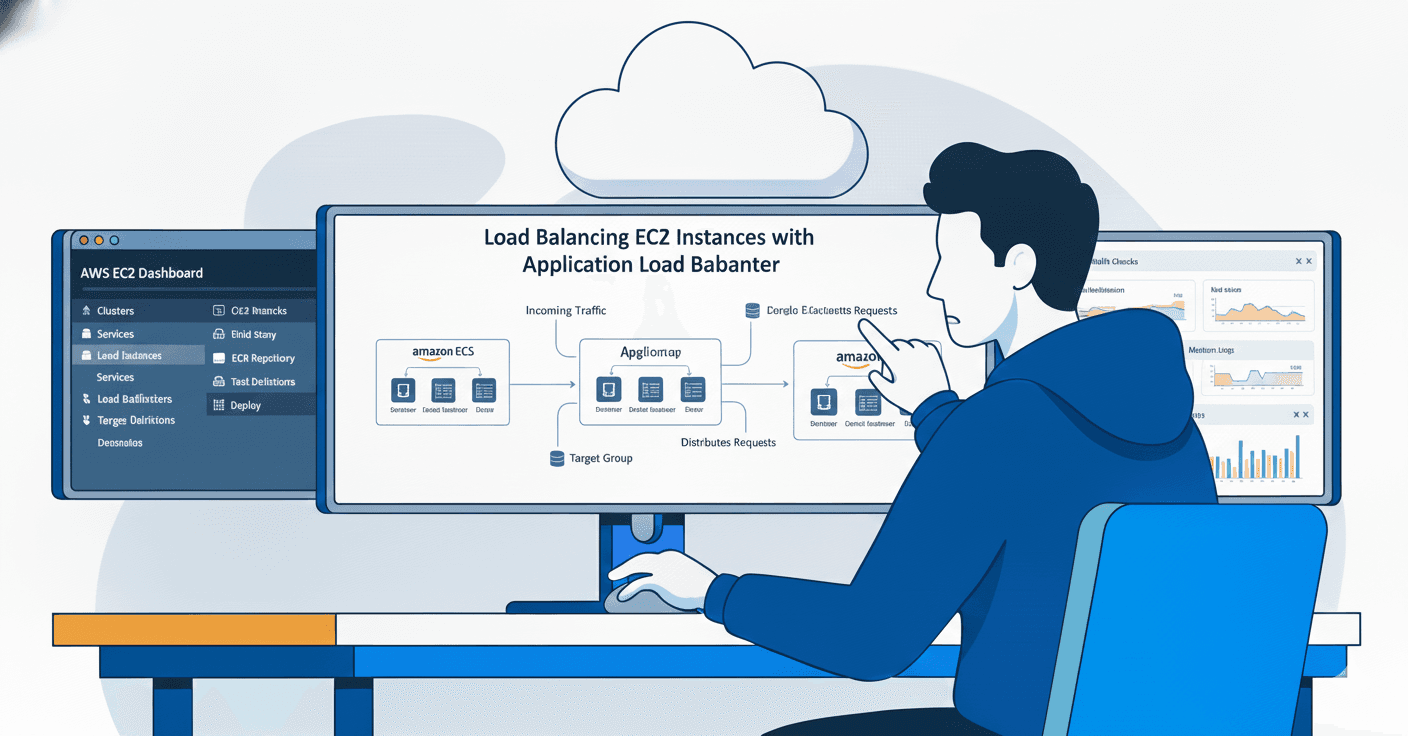Image resolution: width=1408 pixels, height=736 pixels.
Task: Click the Target Group database icon
Action: [x=557, y=458]
